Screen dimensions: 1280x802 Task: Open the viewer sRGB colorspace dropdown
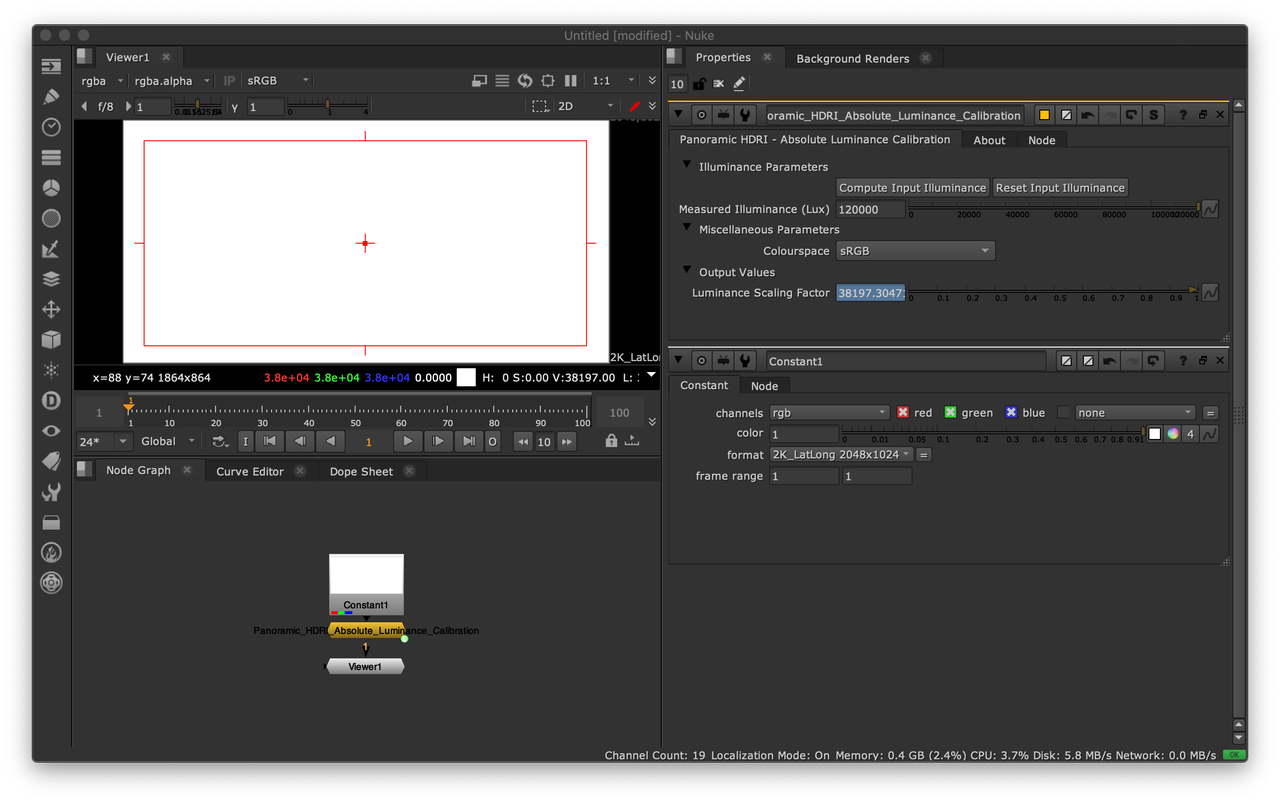(x=278, y=80)
